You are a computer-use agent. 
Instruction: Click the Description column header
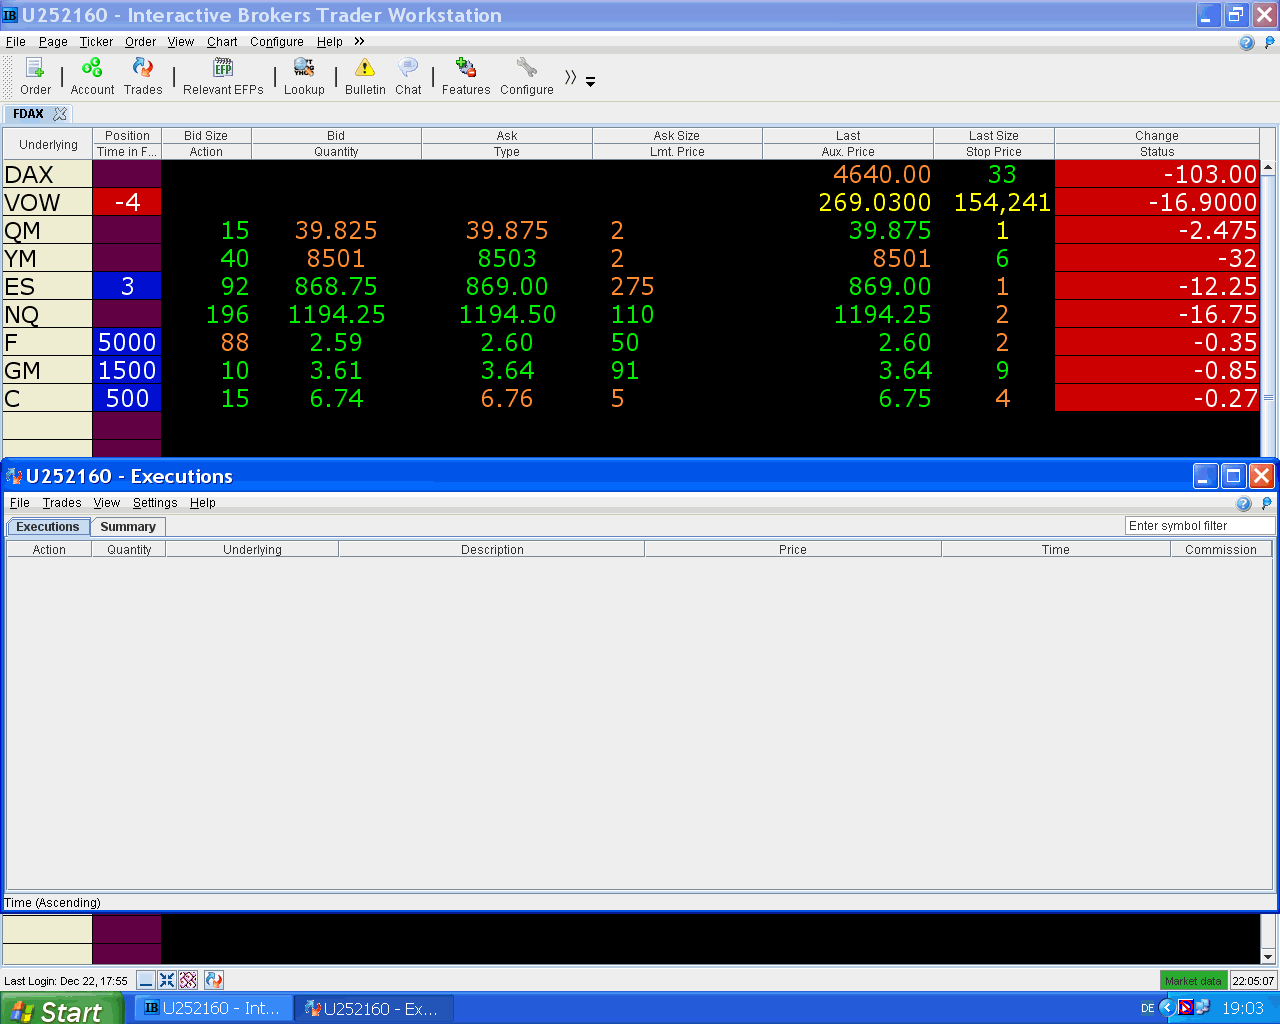click(492, 549)
